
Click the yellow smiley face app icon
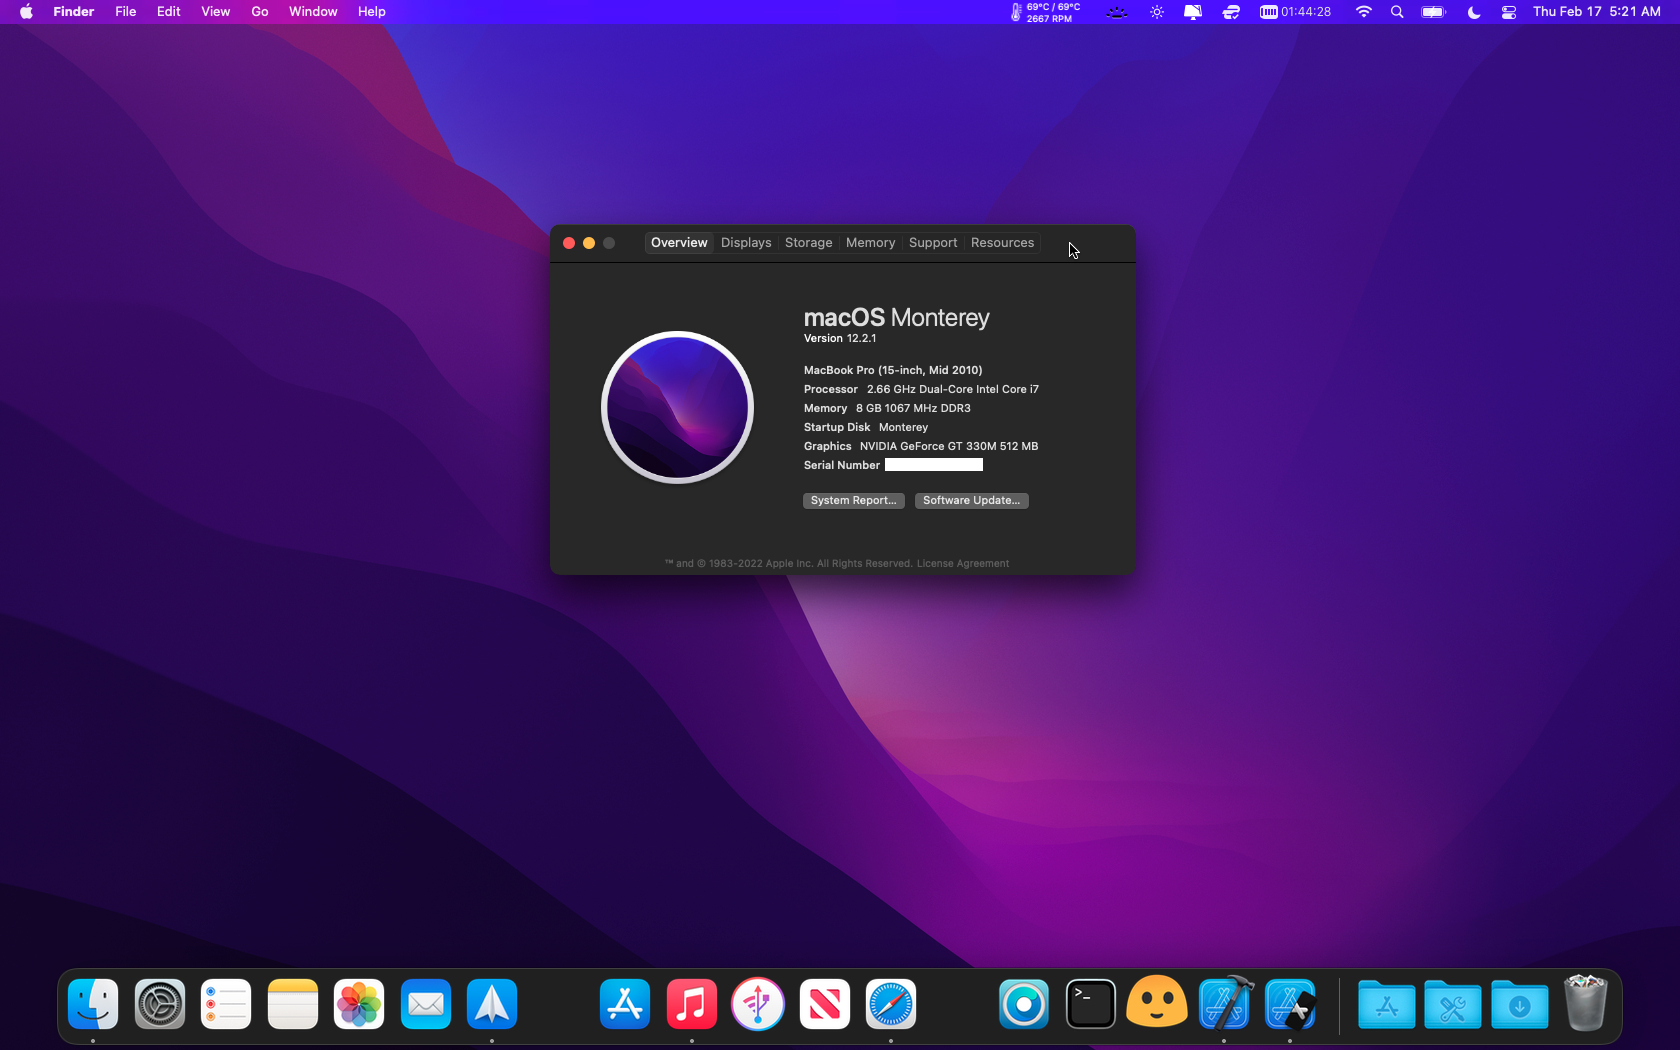[1157, 1004]
